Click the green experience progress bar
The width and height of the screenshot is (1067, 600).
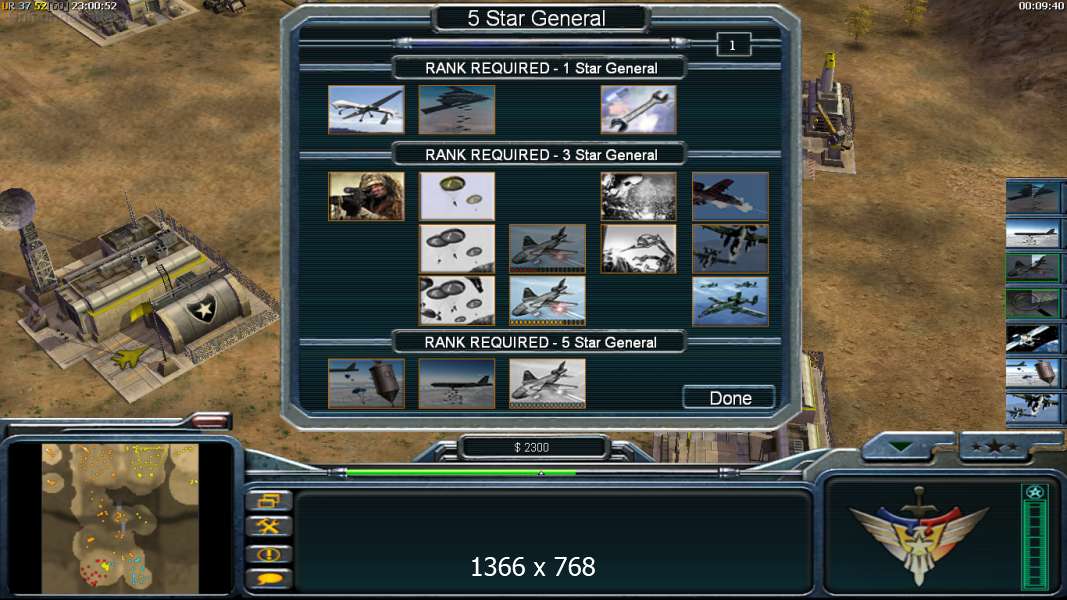tap(461, 471)
